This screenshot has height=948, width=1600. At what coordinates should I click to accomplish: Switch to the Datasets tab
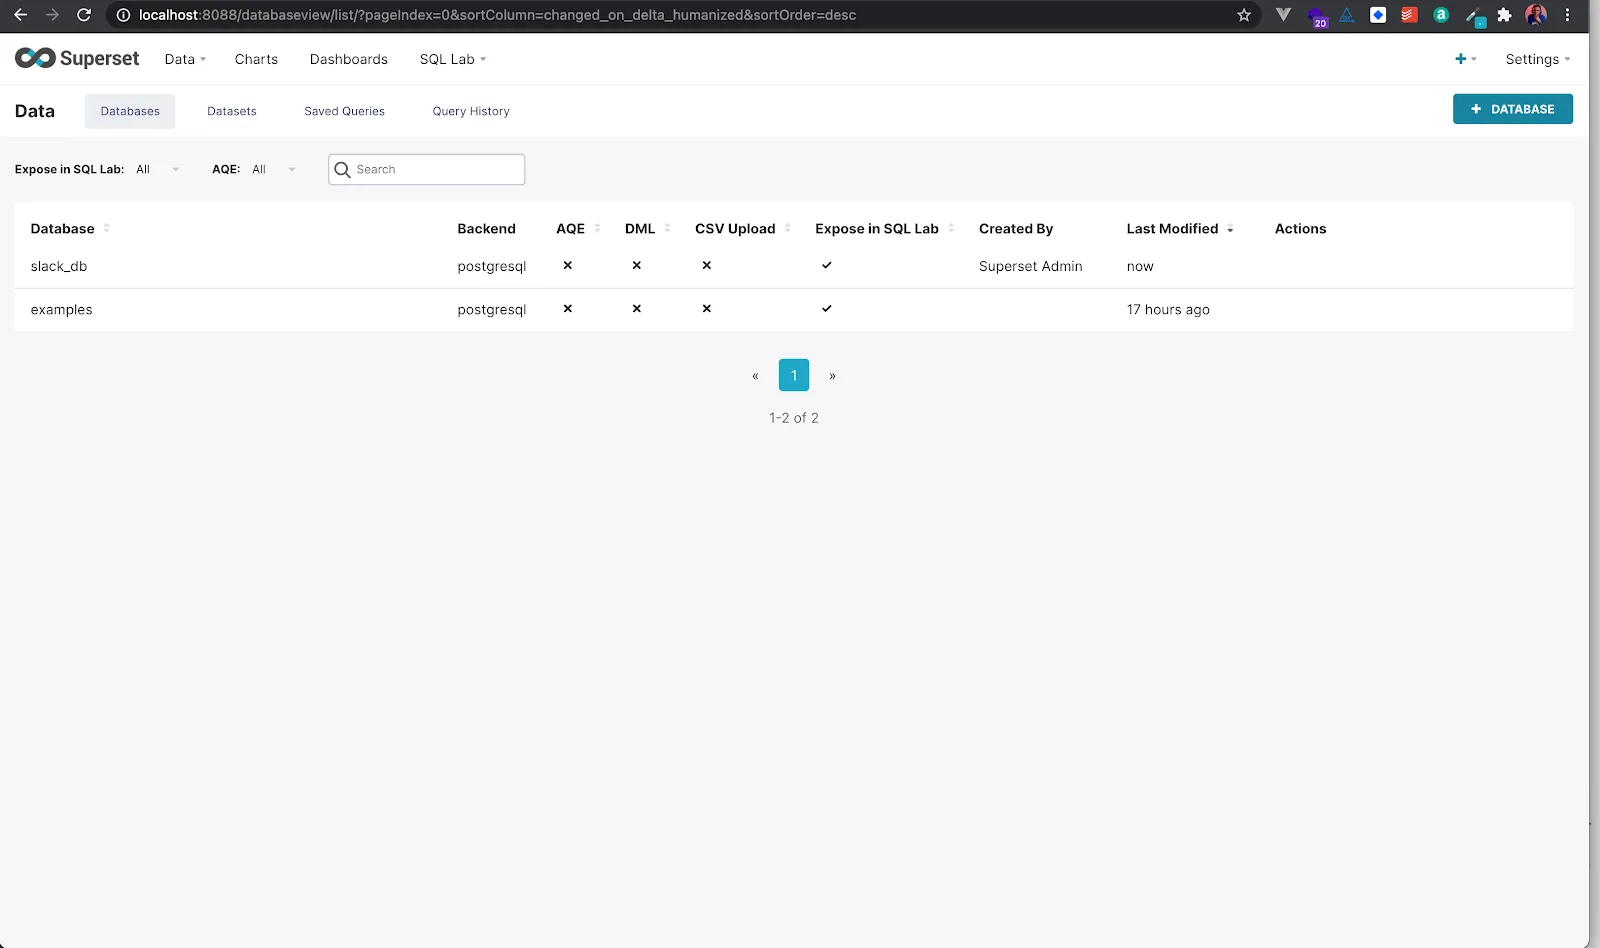(x=232, y=111)
